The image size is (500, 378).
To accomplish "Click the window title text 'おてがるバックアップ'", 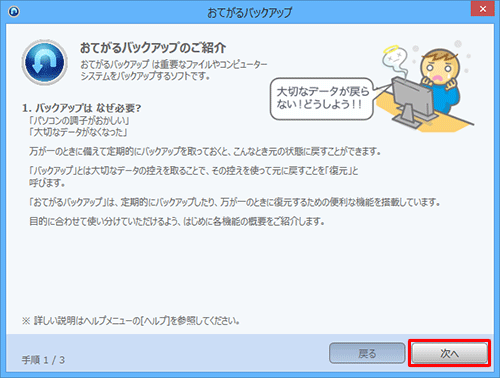I will coord(250,13).
